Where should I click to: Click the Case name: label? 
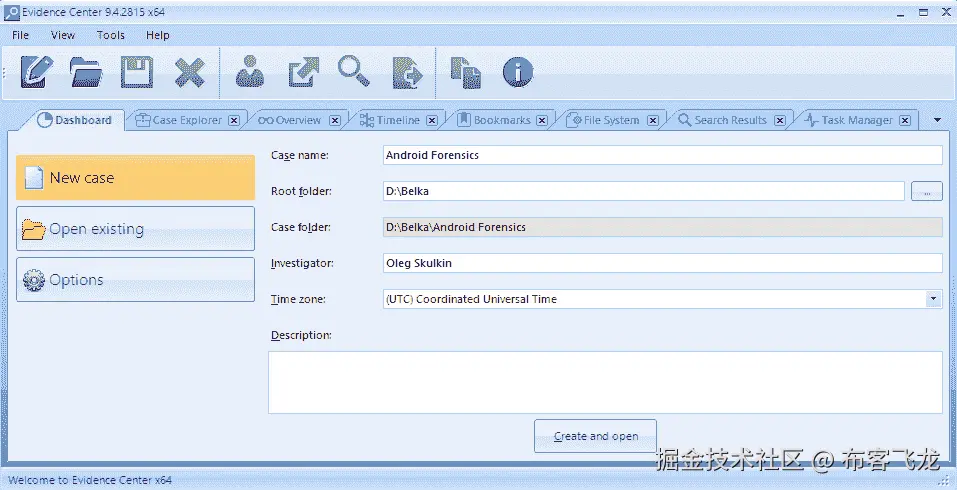pos(300,155)
